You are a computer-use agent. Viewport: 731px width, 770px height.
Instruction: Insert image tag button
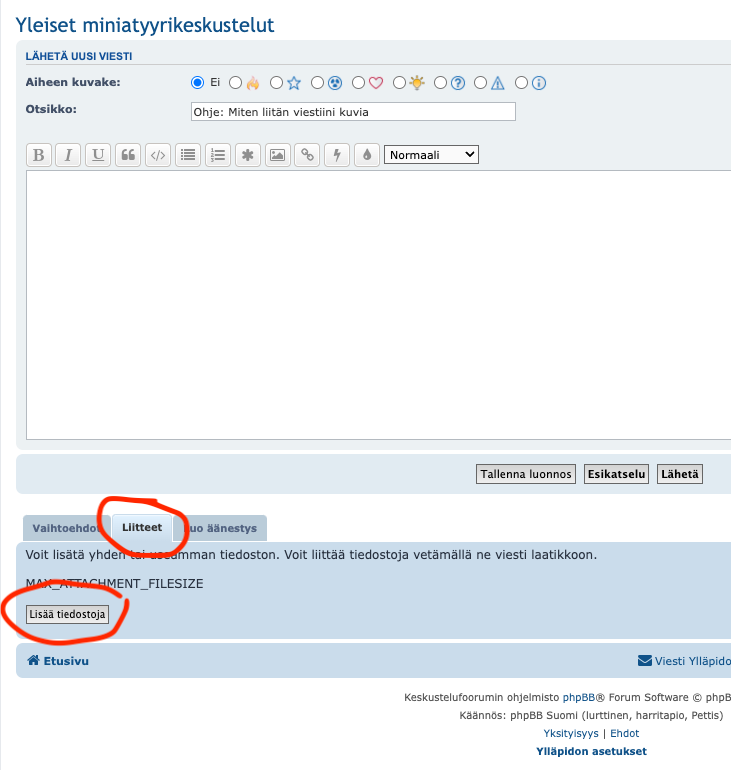coord(277,155)
